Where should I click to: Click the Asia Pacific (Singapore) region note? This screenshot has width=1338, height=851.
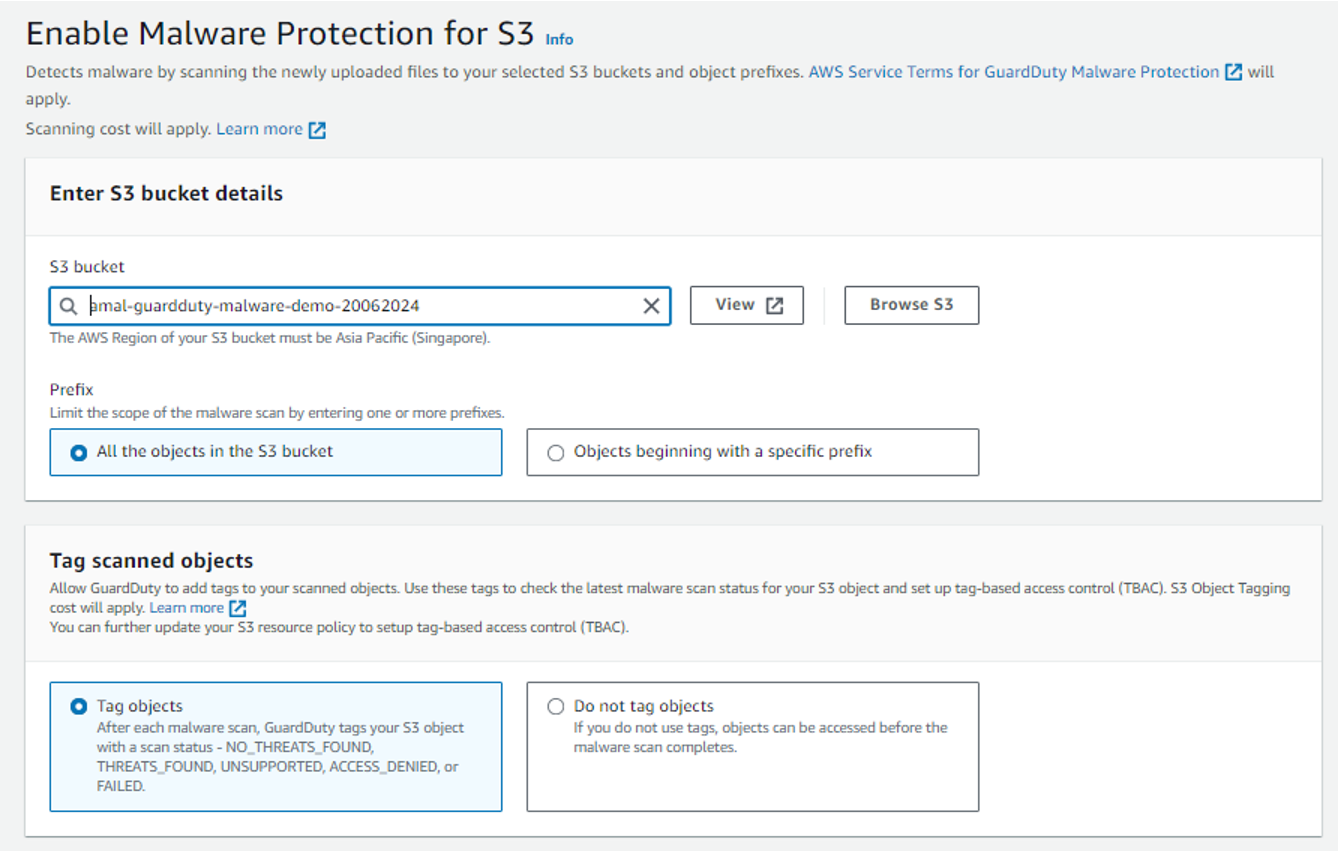[x=270, y=338]
